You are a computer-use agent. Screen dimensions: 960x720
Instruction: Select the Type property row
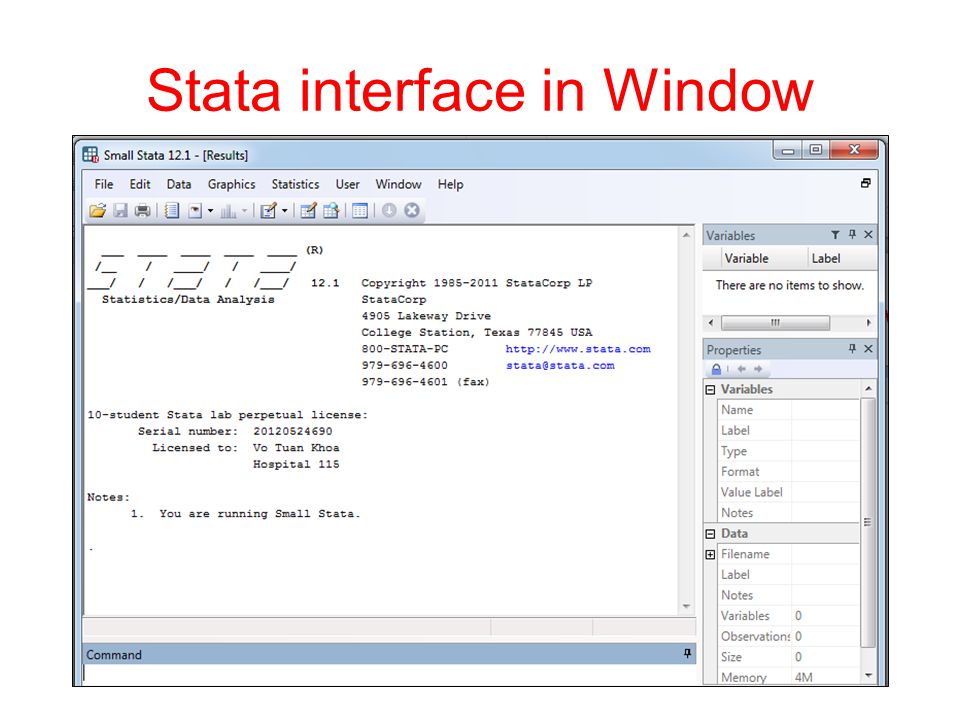pyautogui.click(x=789, y=451)
